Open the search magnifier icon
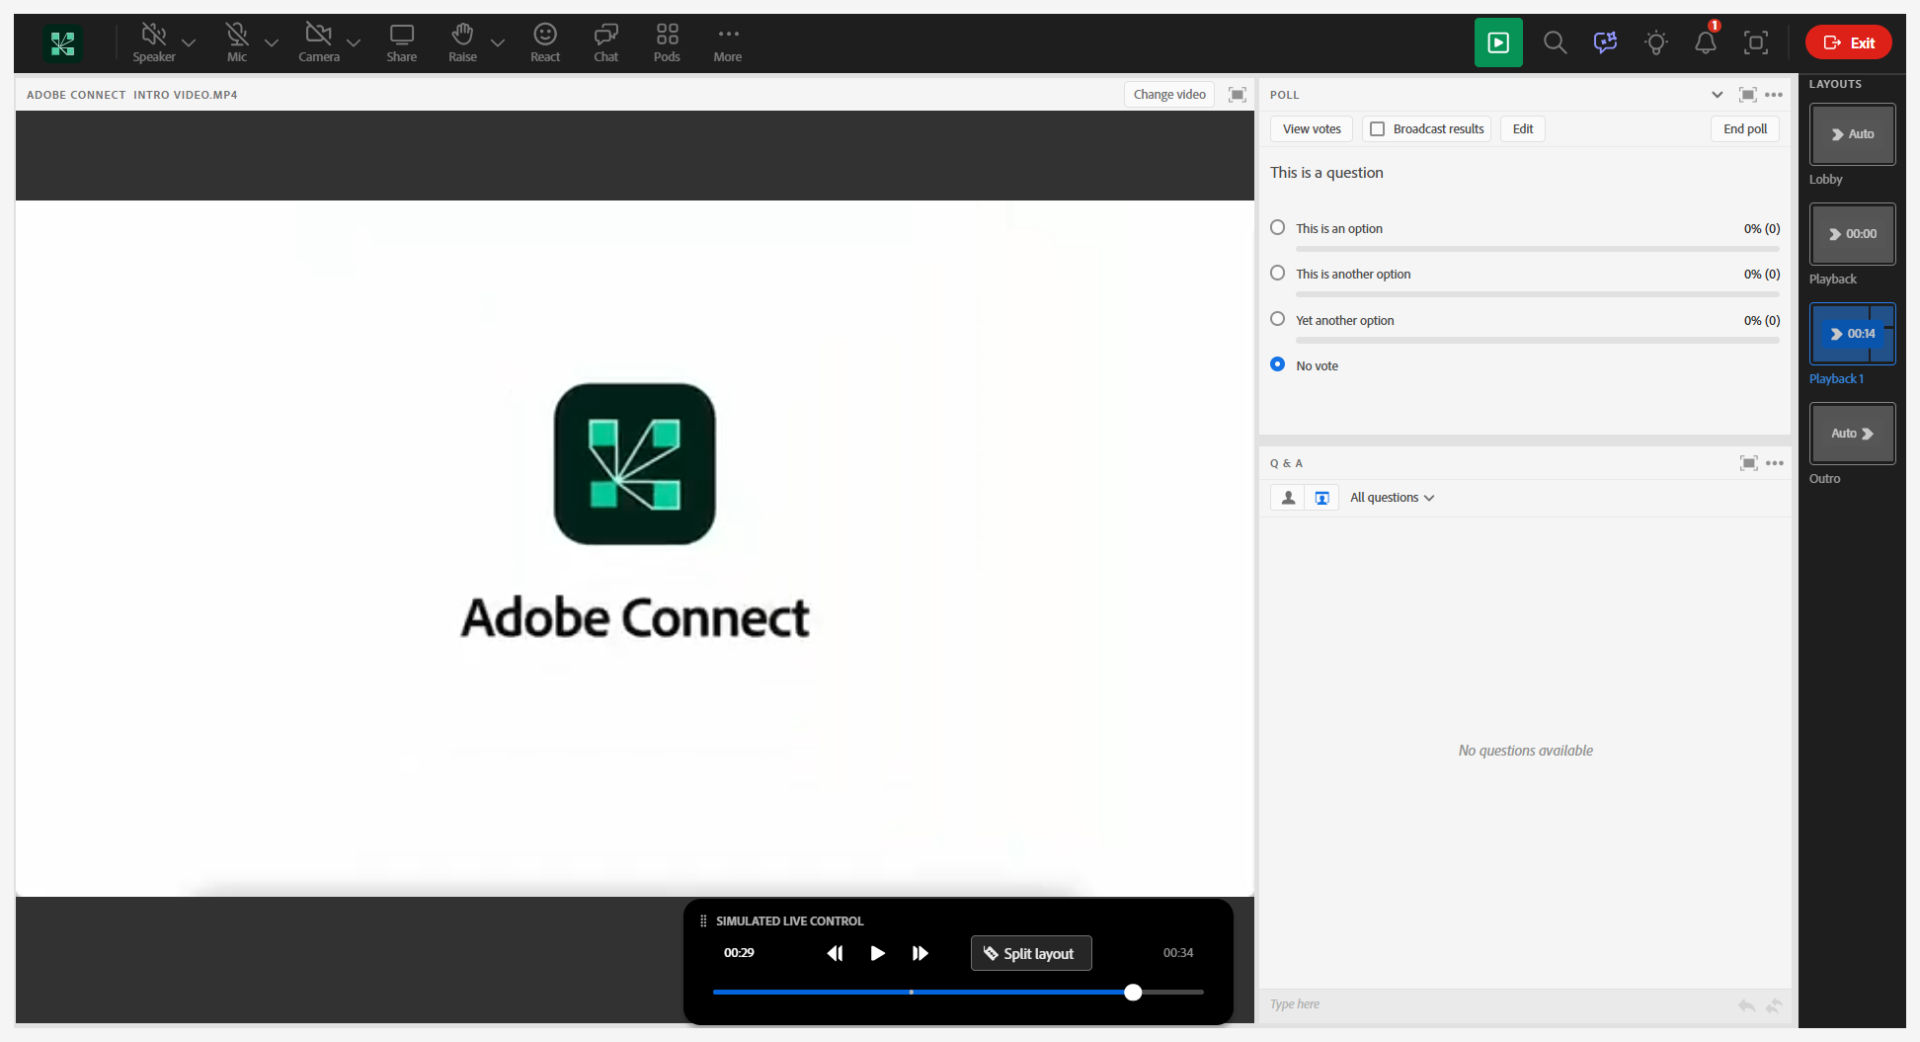 coord(1555,43)
